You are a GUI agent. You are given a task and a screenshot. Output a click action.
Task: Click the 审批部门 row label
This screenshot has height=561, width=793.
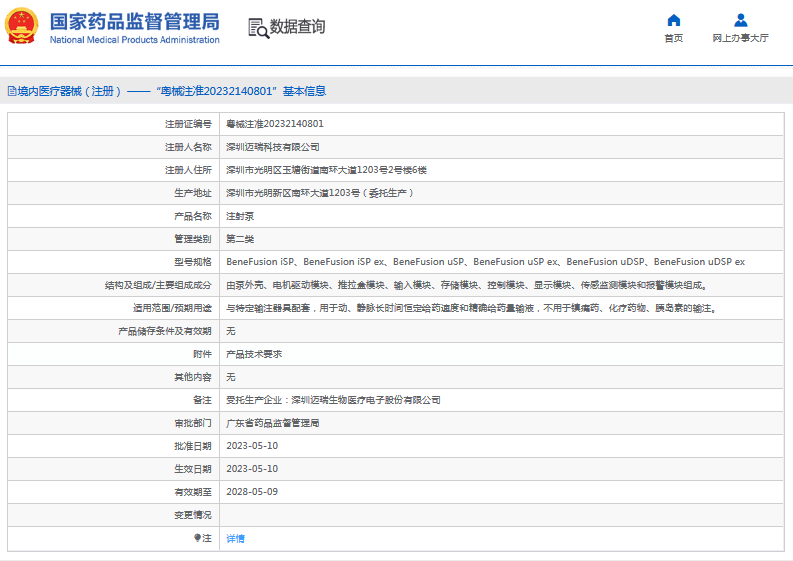193,423
